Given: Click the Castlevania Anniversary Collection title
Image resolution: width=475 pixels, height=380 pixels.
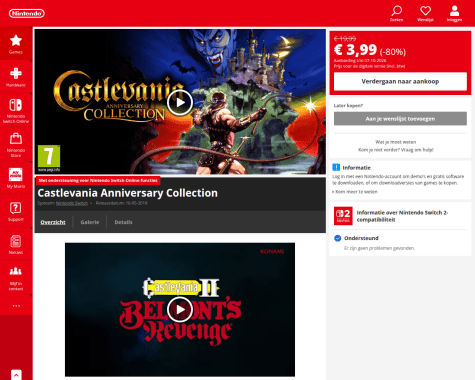Looking at the screenshot, I should [x=127, y=193].
